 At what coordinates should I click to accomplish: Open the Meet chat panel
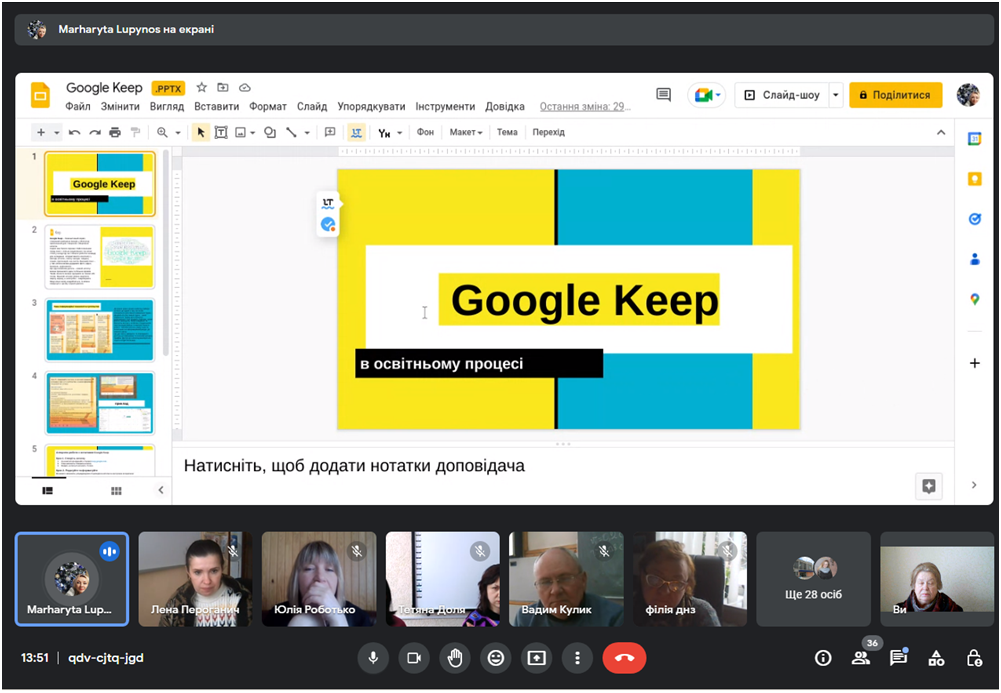[x=898, y=658]
